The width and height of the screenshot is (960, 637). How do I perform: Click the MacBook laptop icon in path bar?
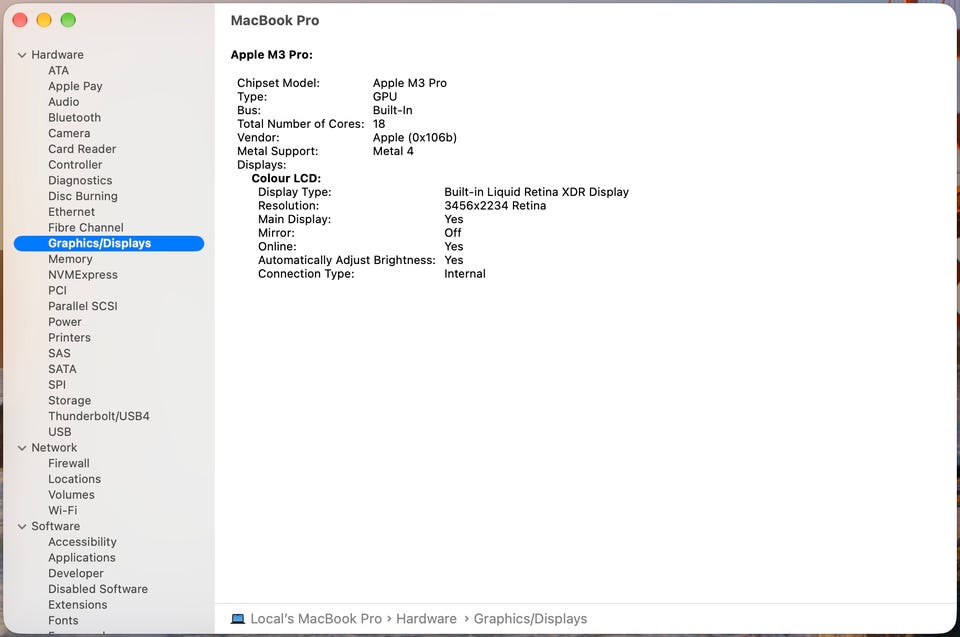tap(238, 619)
